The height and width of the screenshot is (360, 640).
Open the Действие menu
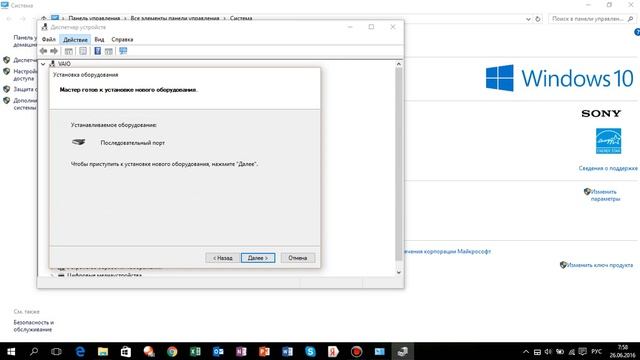75,40
